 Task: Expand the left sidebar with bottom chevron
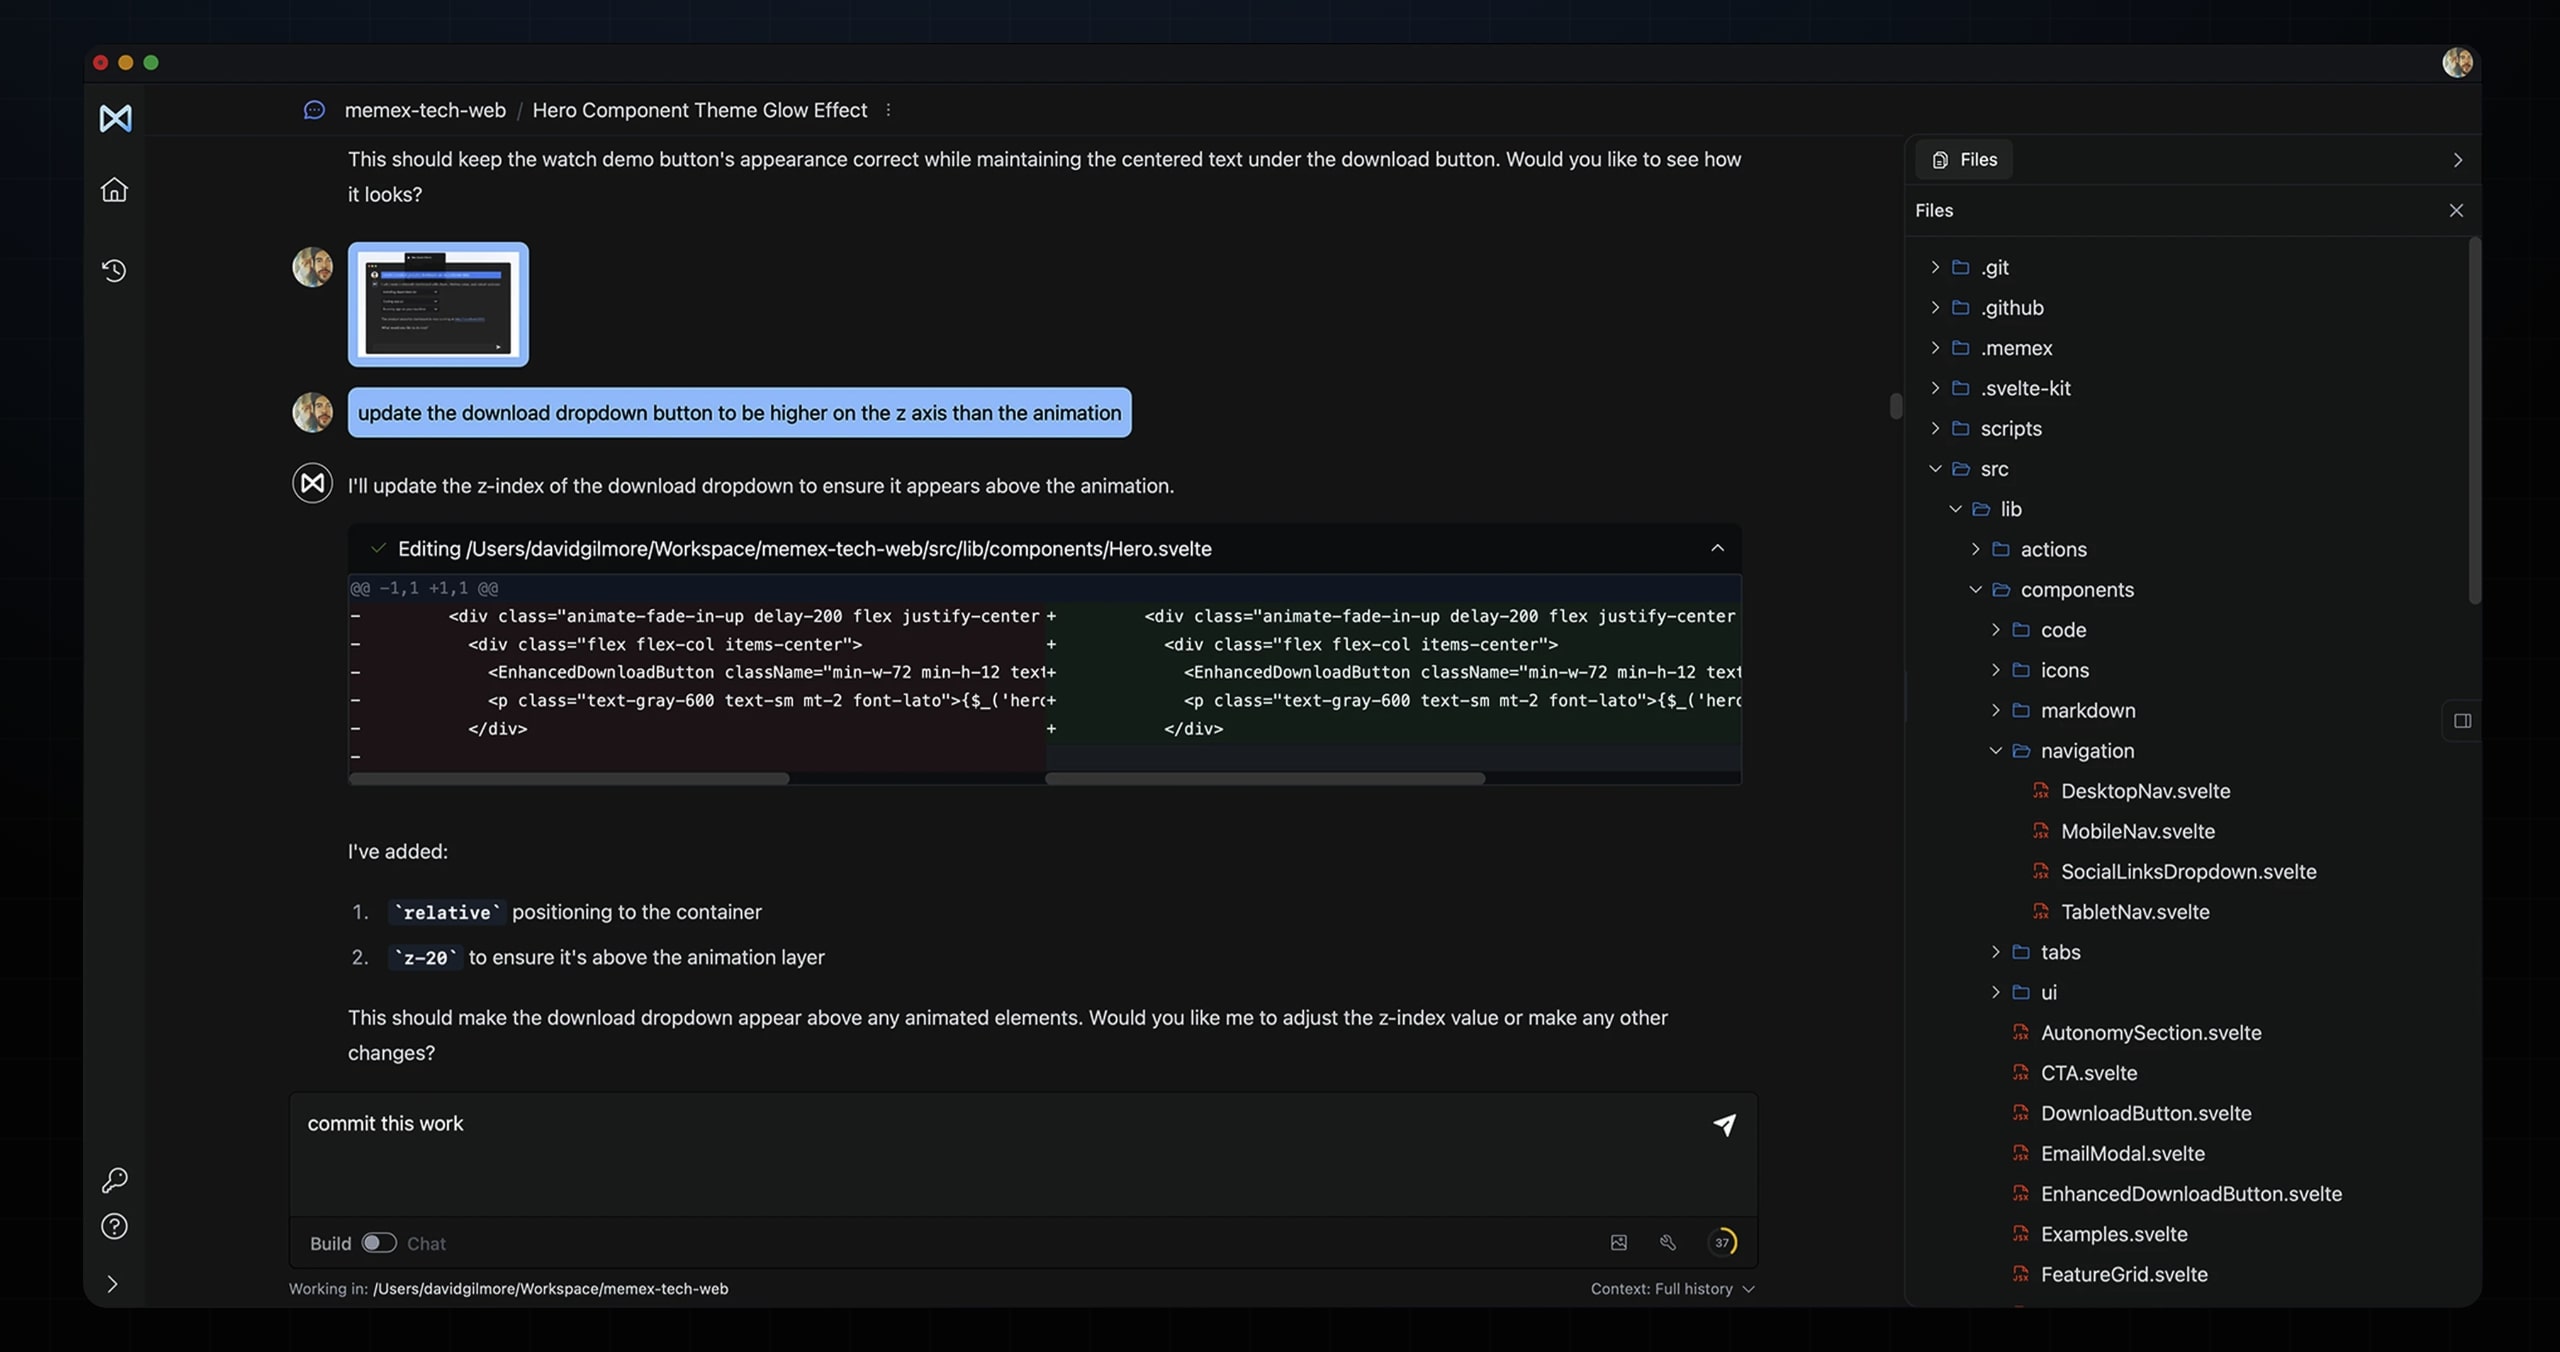click(x=112, y=1283)
